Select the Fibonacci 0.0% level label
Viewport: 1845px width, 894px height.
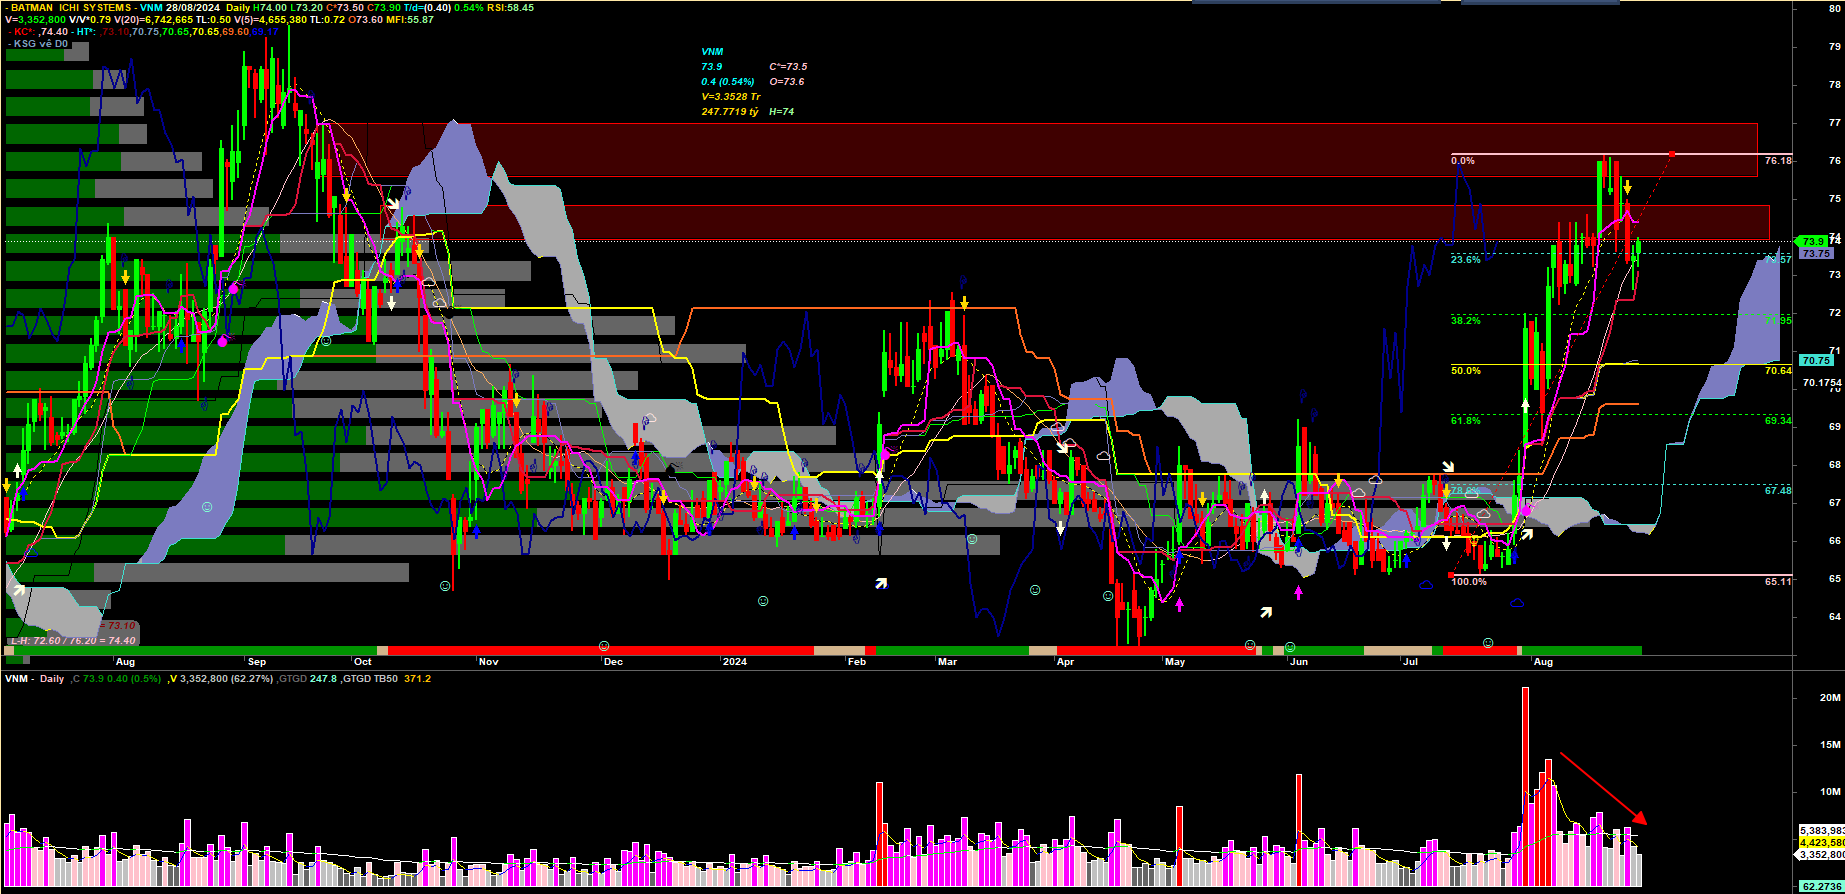coord(1463,161)
